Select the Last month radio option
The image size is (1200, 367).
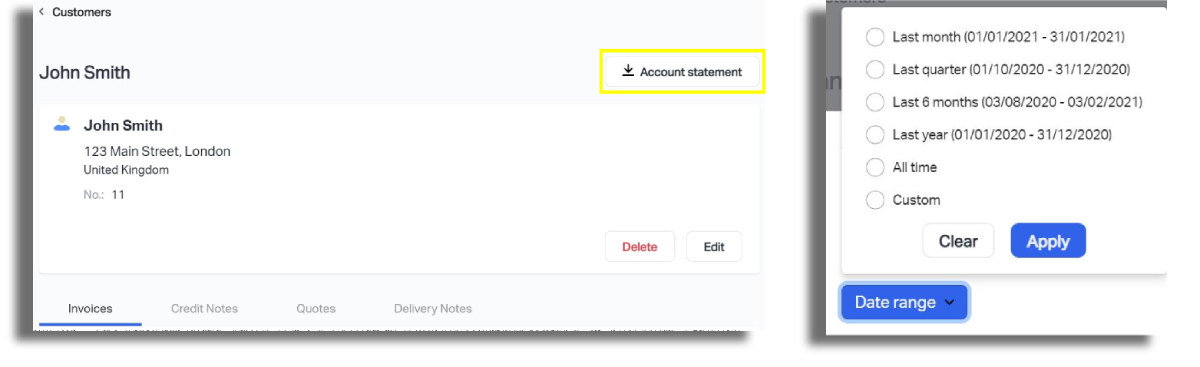point(875,37)
